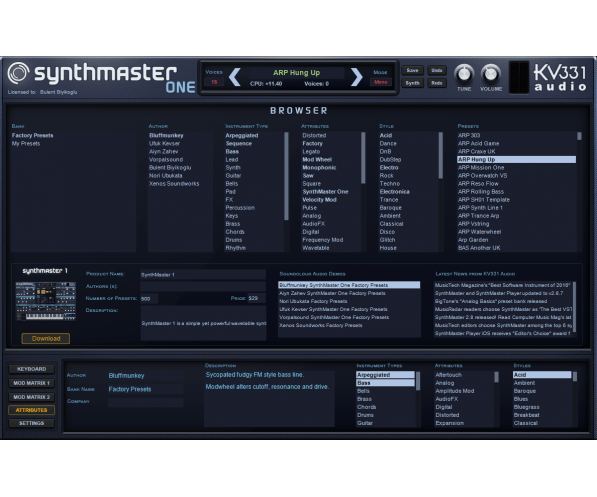Screen dimensions: 597x497
Task: Go to the previous preset arrow
Action: tap(235, 77)
